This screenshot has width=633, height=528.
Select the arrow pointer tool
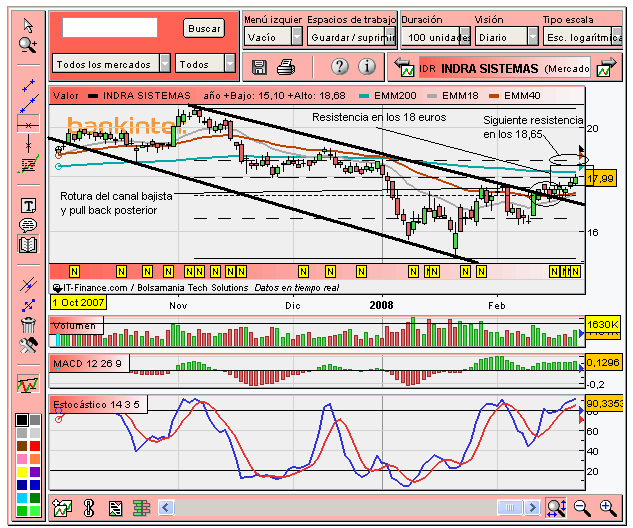tap(28, 25)
